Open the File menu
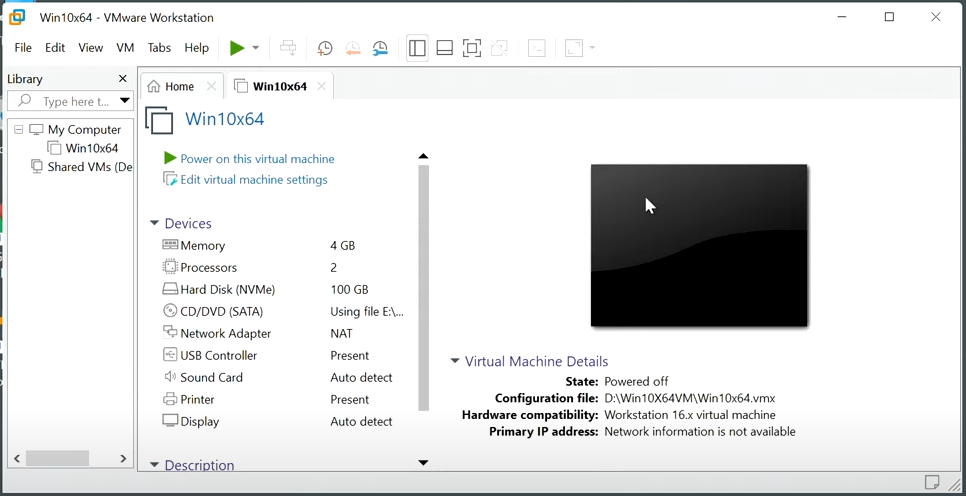 tap(23, 48)
